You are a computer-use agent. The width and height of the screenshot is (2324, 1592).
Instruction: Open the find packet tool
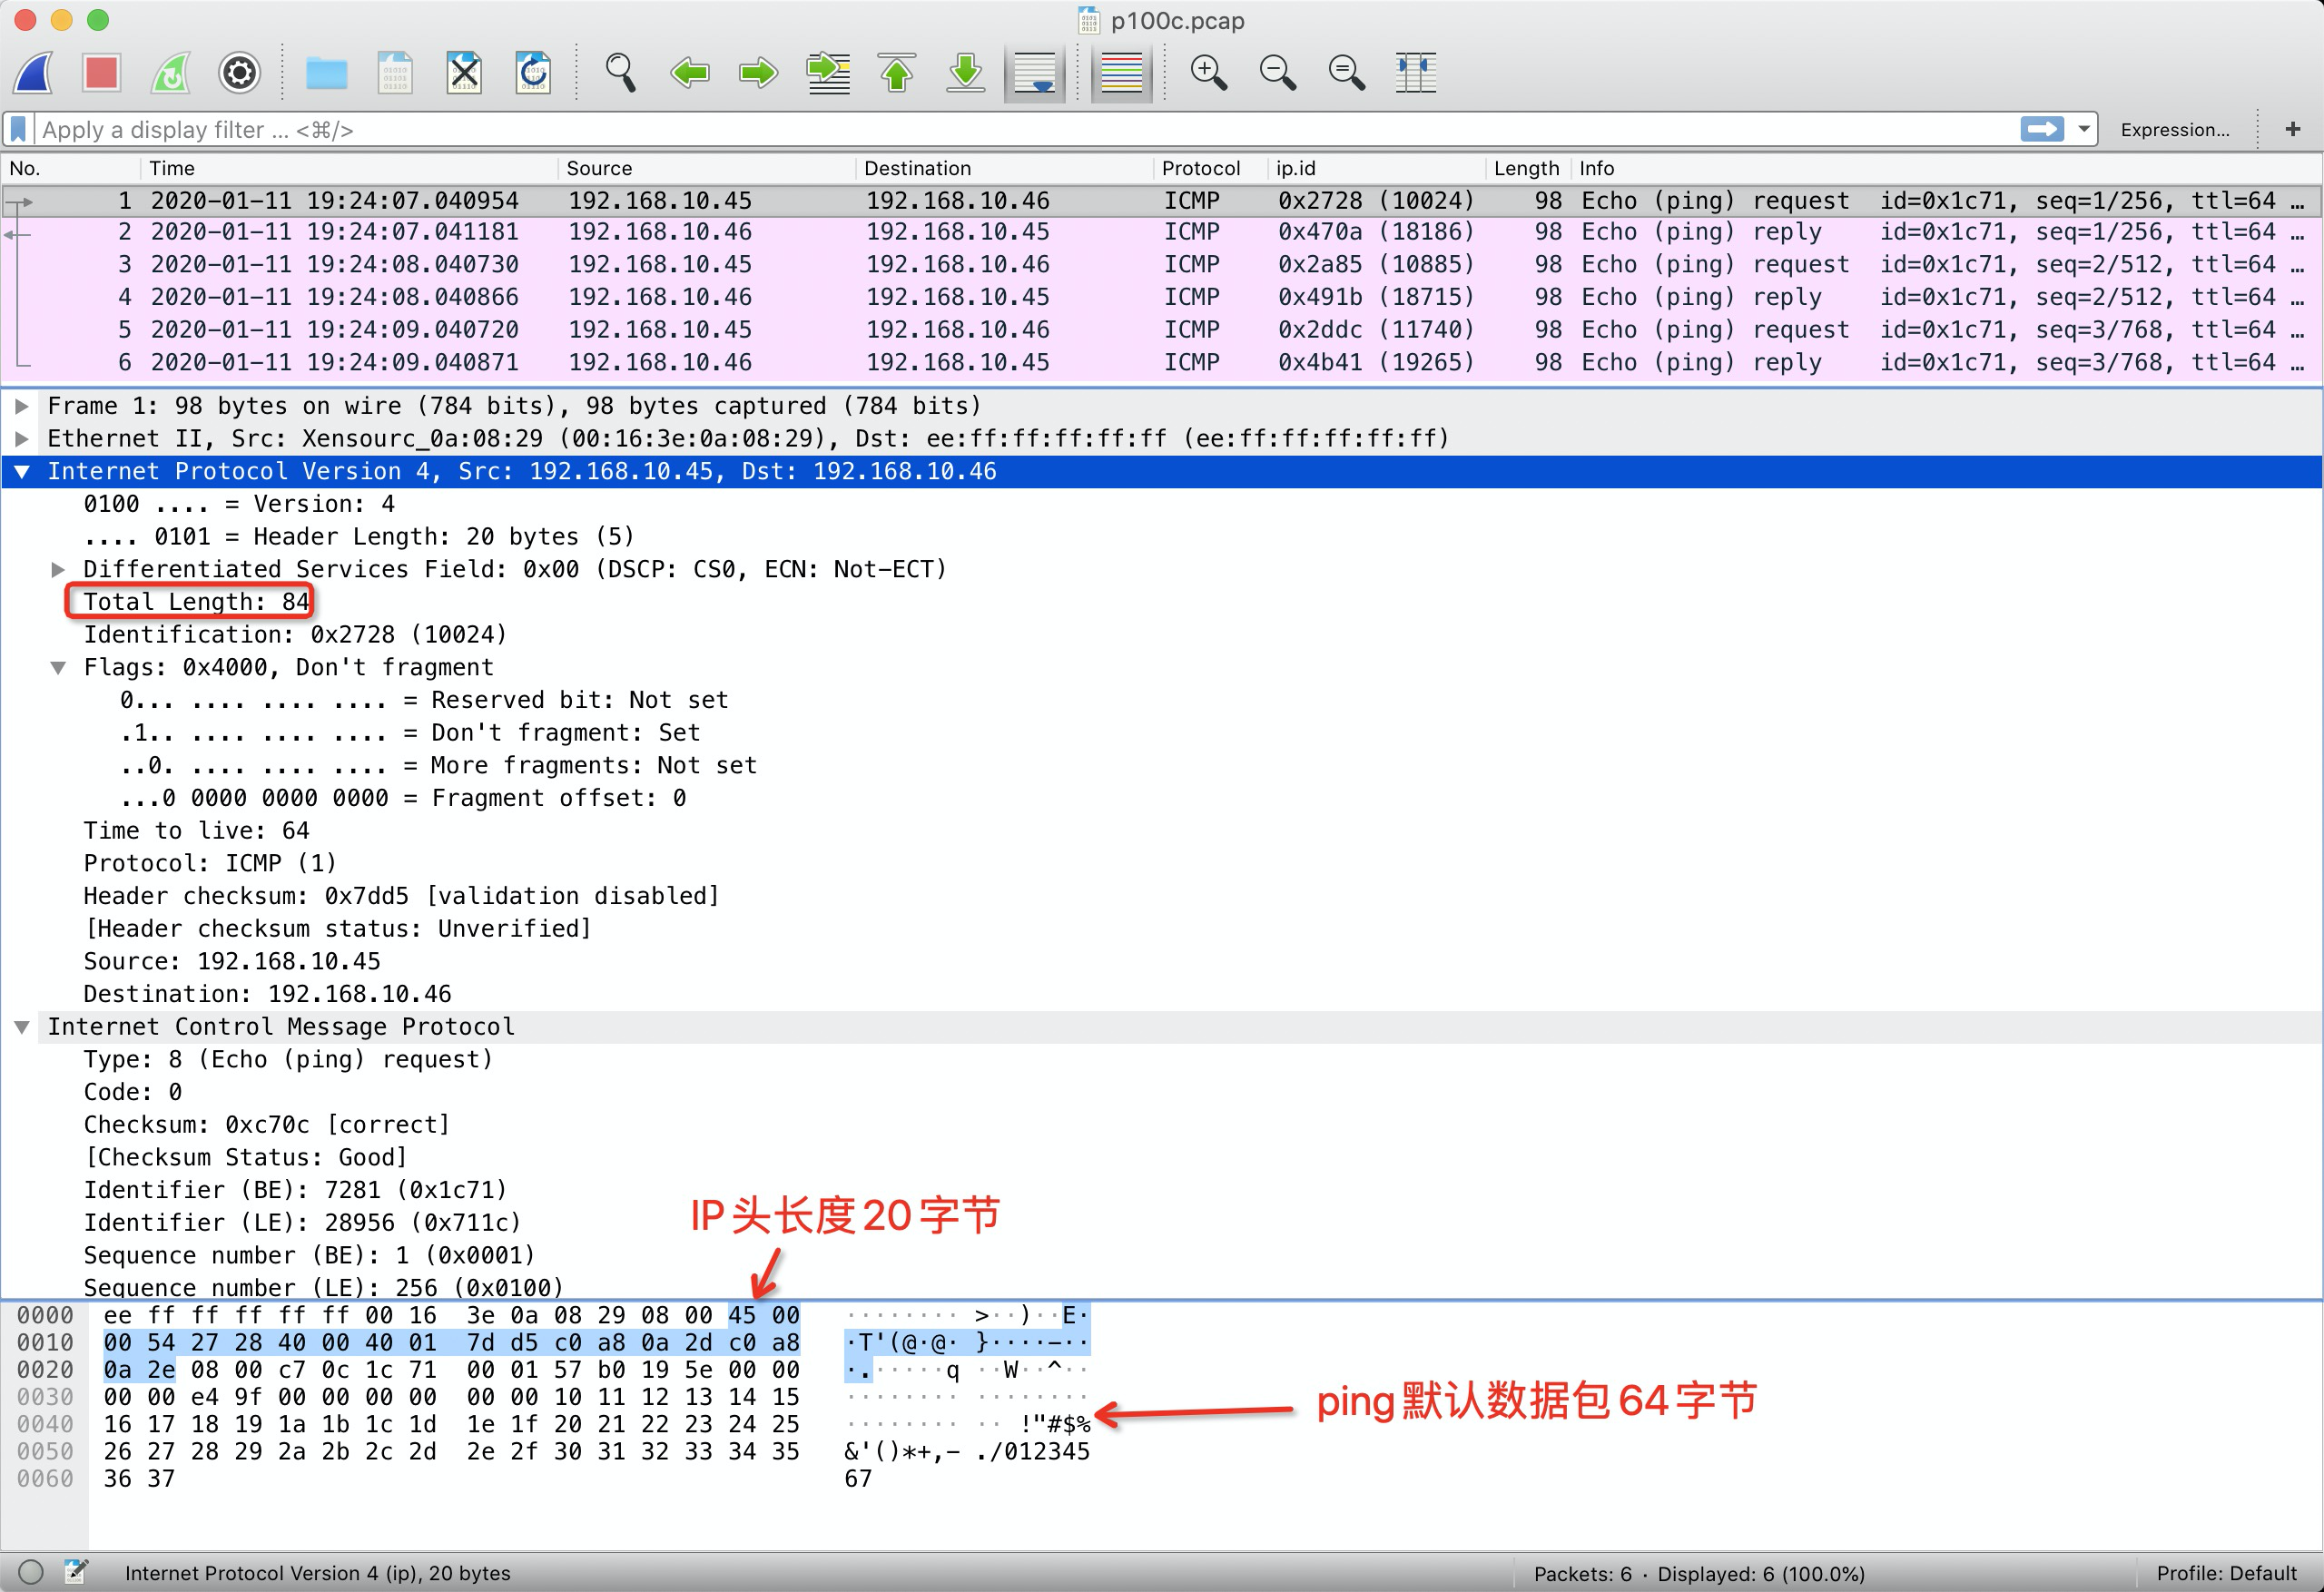(x=620, y=72)
